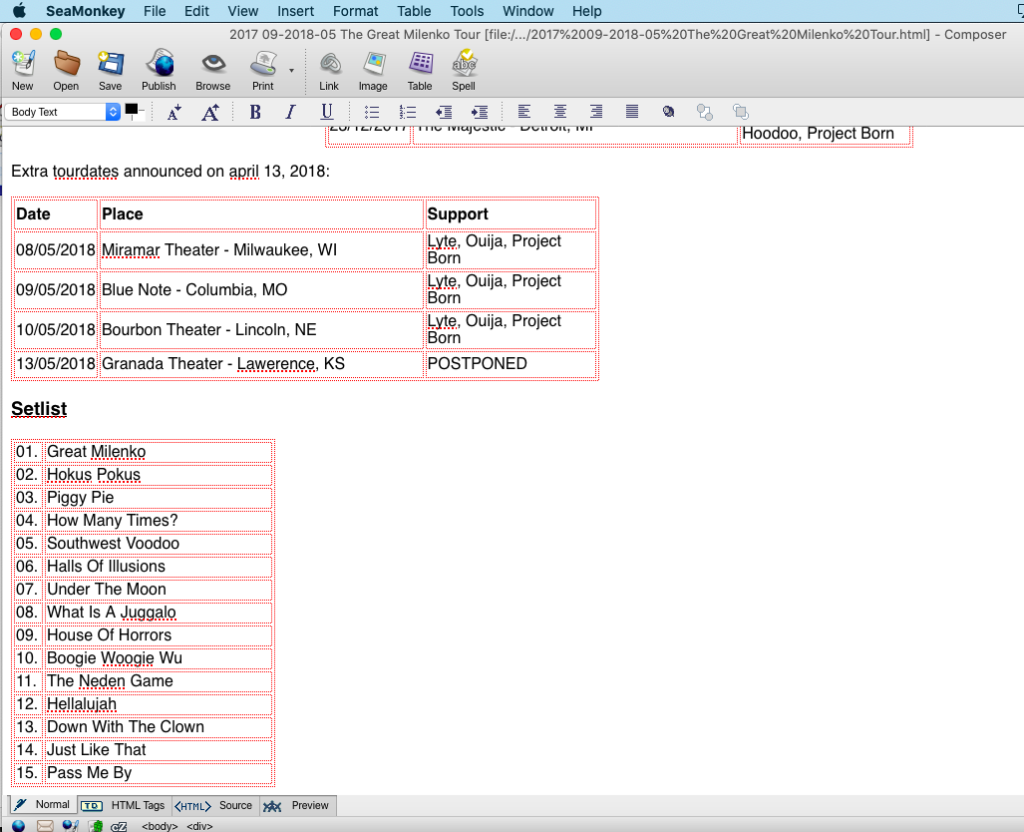The width and height of the screenshot is (1024, 832).
Task: Open the File menu
Action: 155,11
